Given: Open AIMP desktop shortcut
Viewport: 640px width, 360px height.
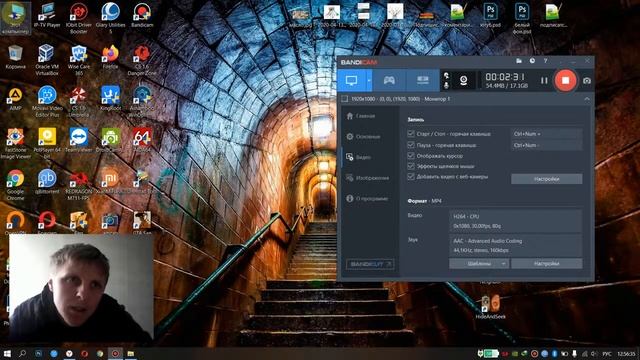Looking at the screenshot, I should [16, 99].
